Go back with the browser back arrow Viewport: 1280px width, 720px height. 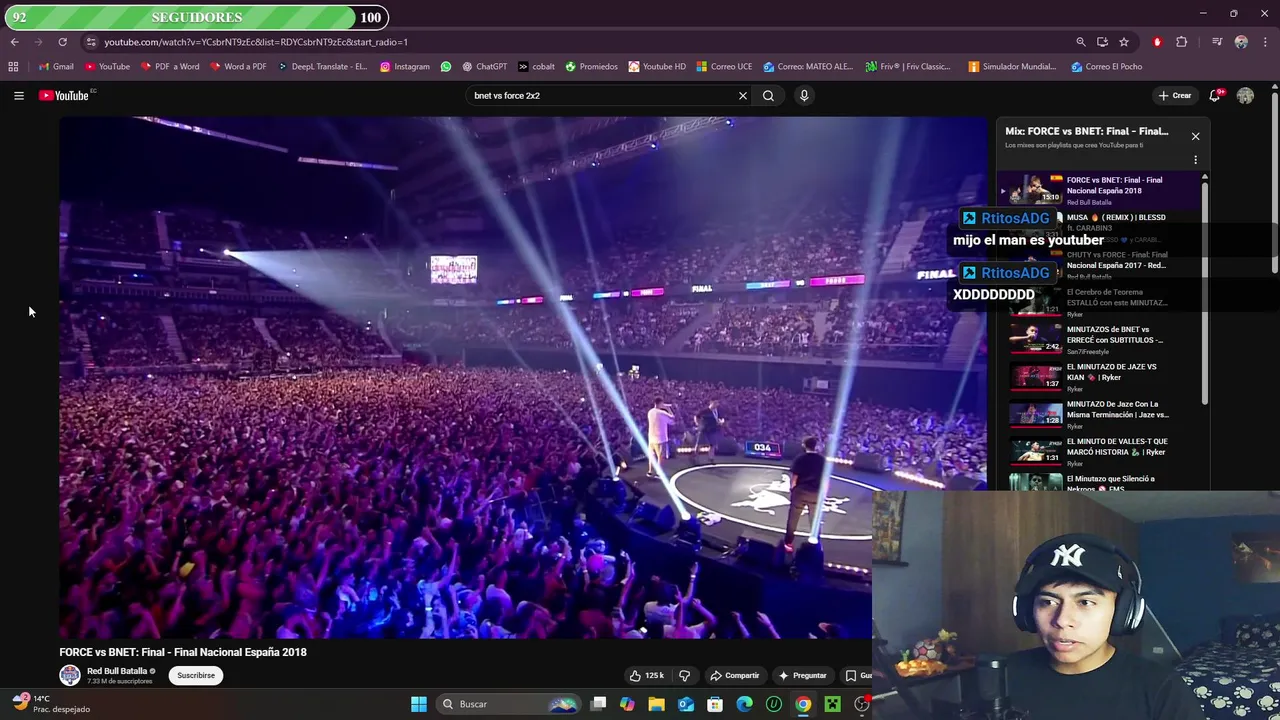pyautogui.click(x=14, y=42)
